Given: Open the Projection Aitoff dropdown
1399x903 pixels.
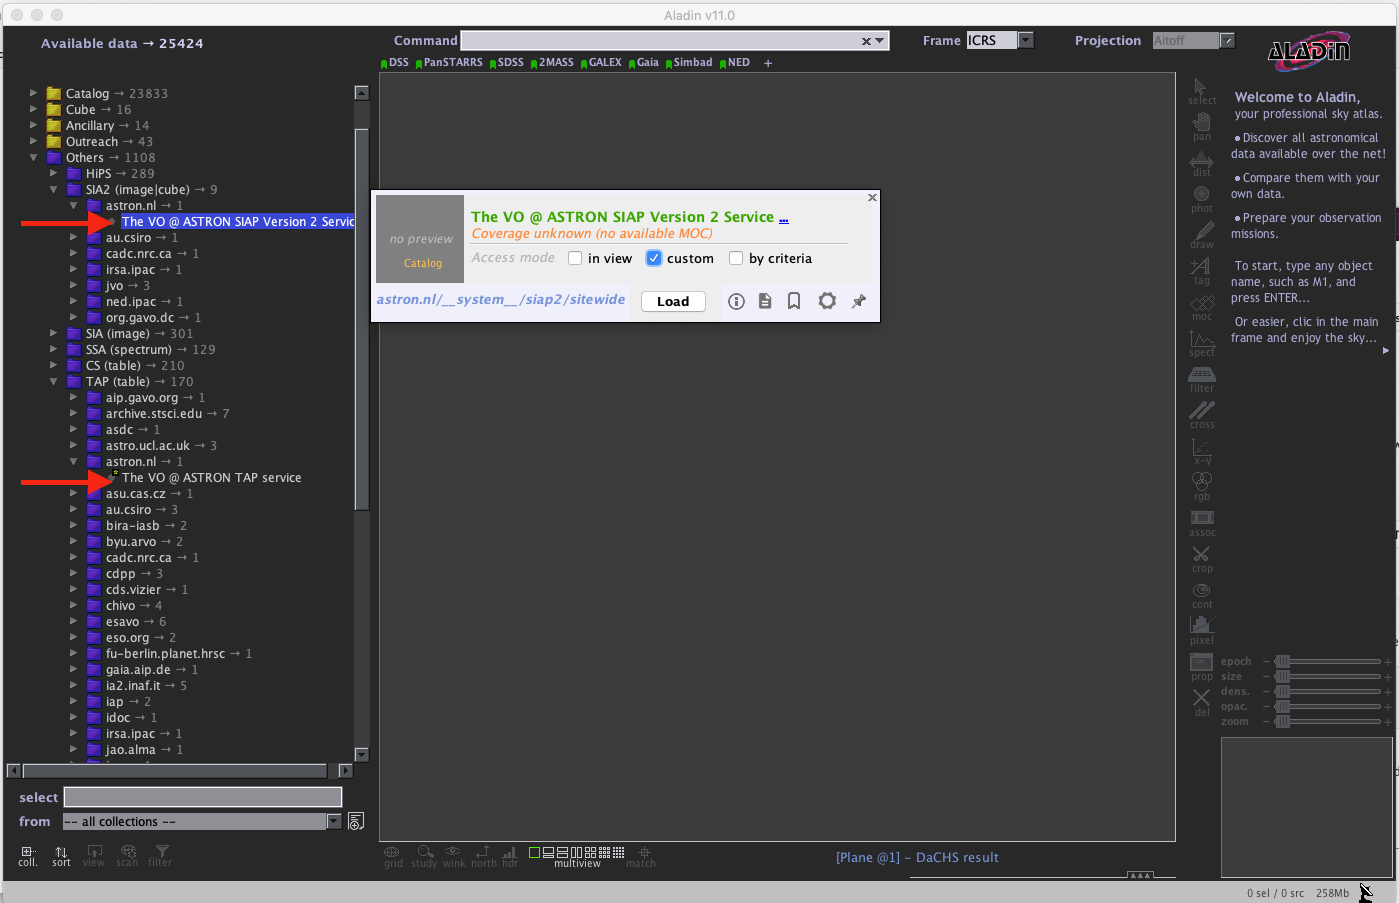Looking at the screenshot, I should coord(1227,40).
